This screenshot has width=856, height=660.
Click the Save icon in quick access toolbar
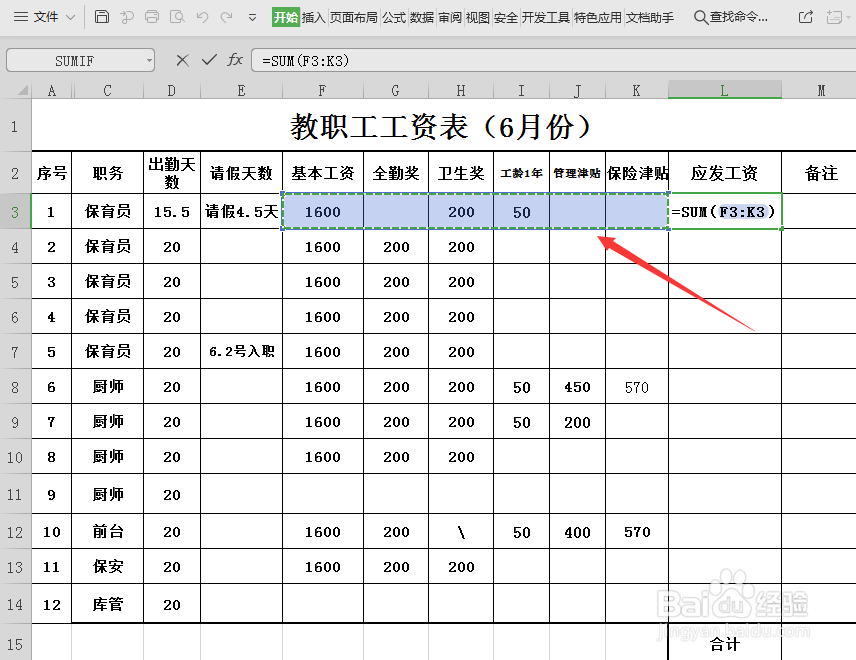point(102,16)
